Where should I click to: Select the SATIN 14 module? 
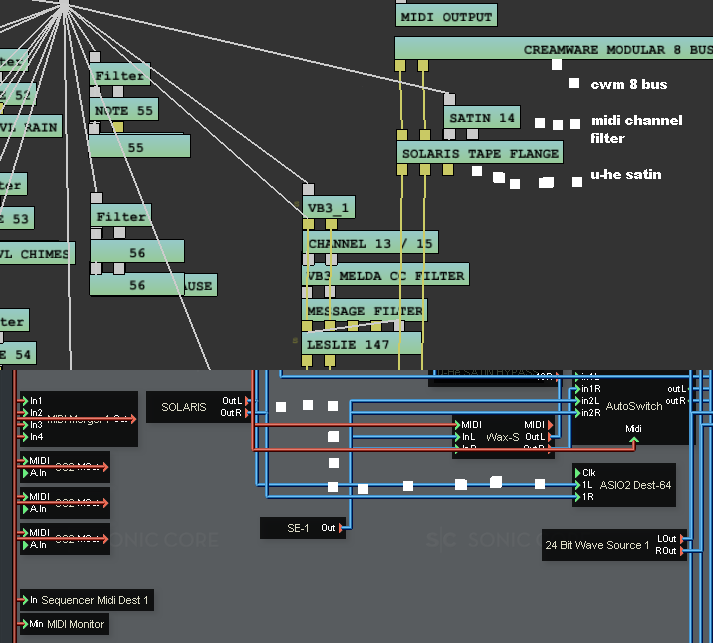(482, 118)
